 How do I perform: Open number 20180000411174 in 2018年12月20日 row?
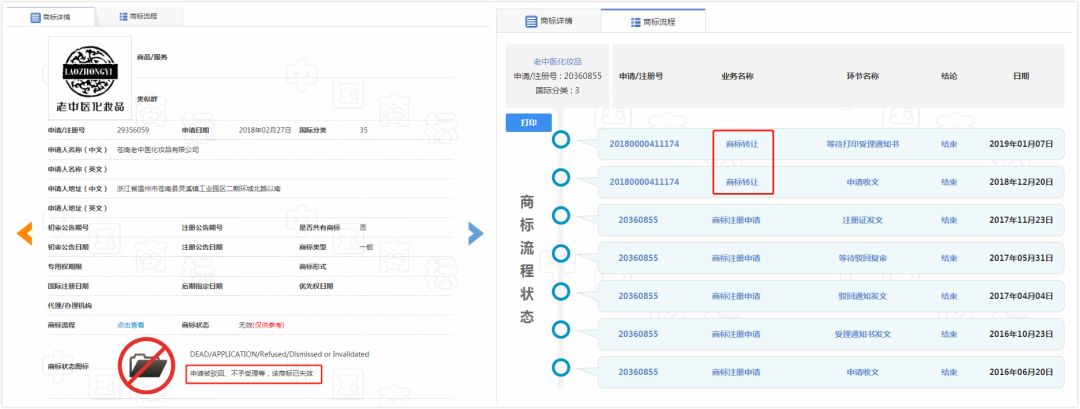pyautogui.click(x=644, y=182)
